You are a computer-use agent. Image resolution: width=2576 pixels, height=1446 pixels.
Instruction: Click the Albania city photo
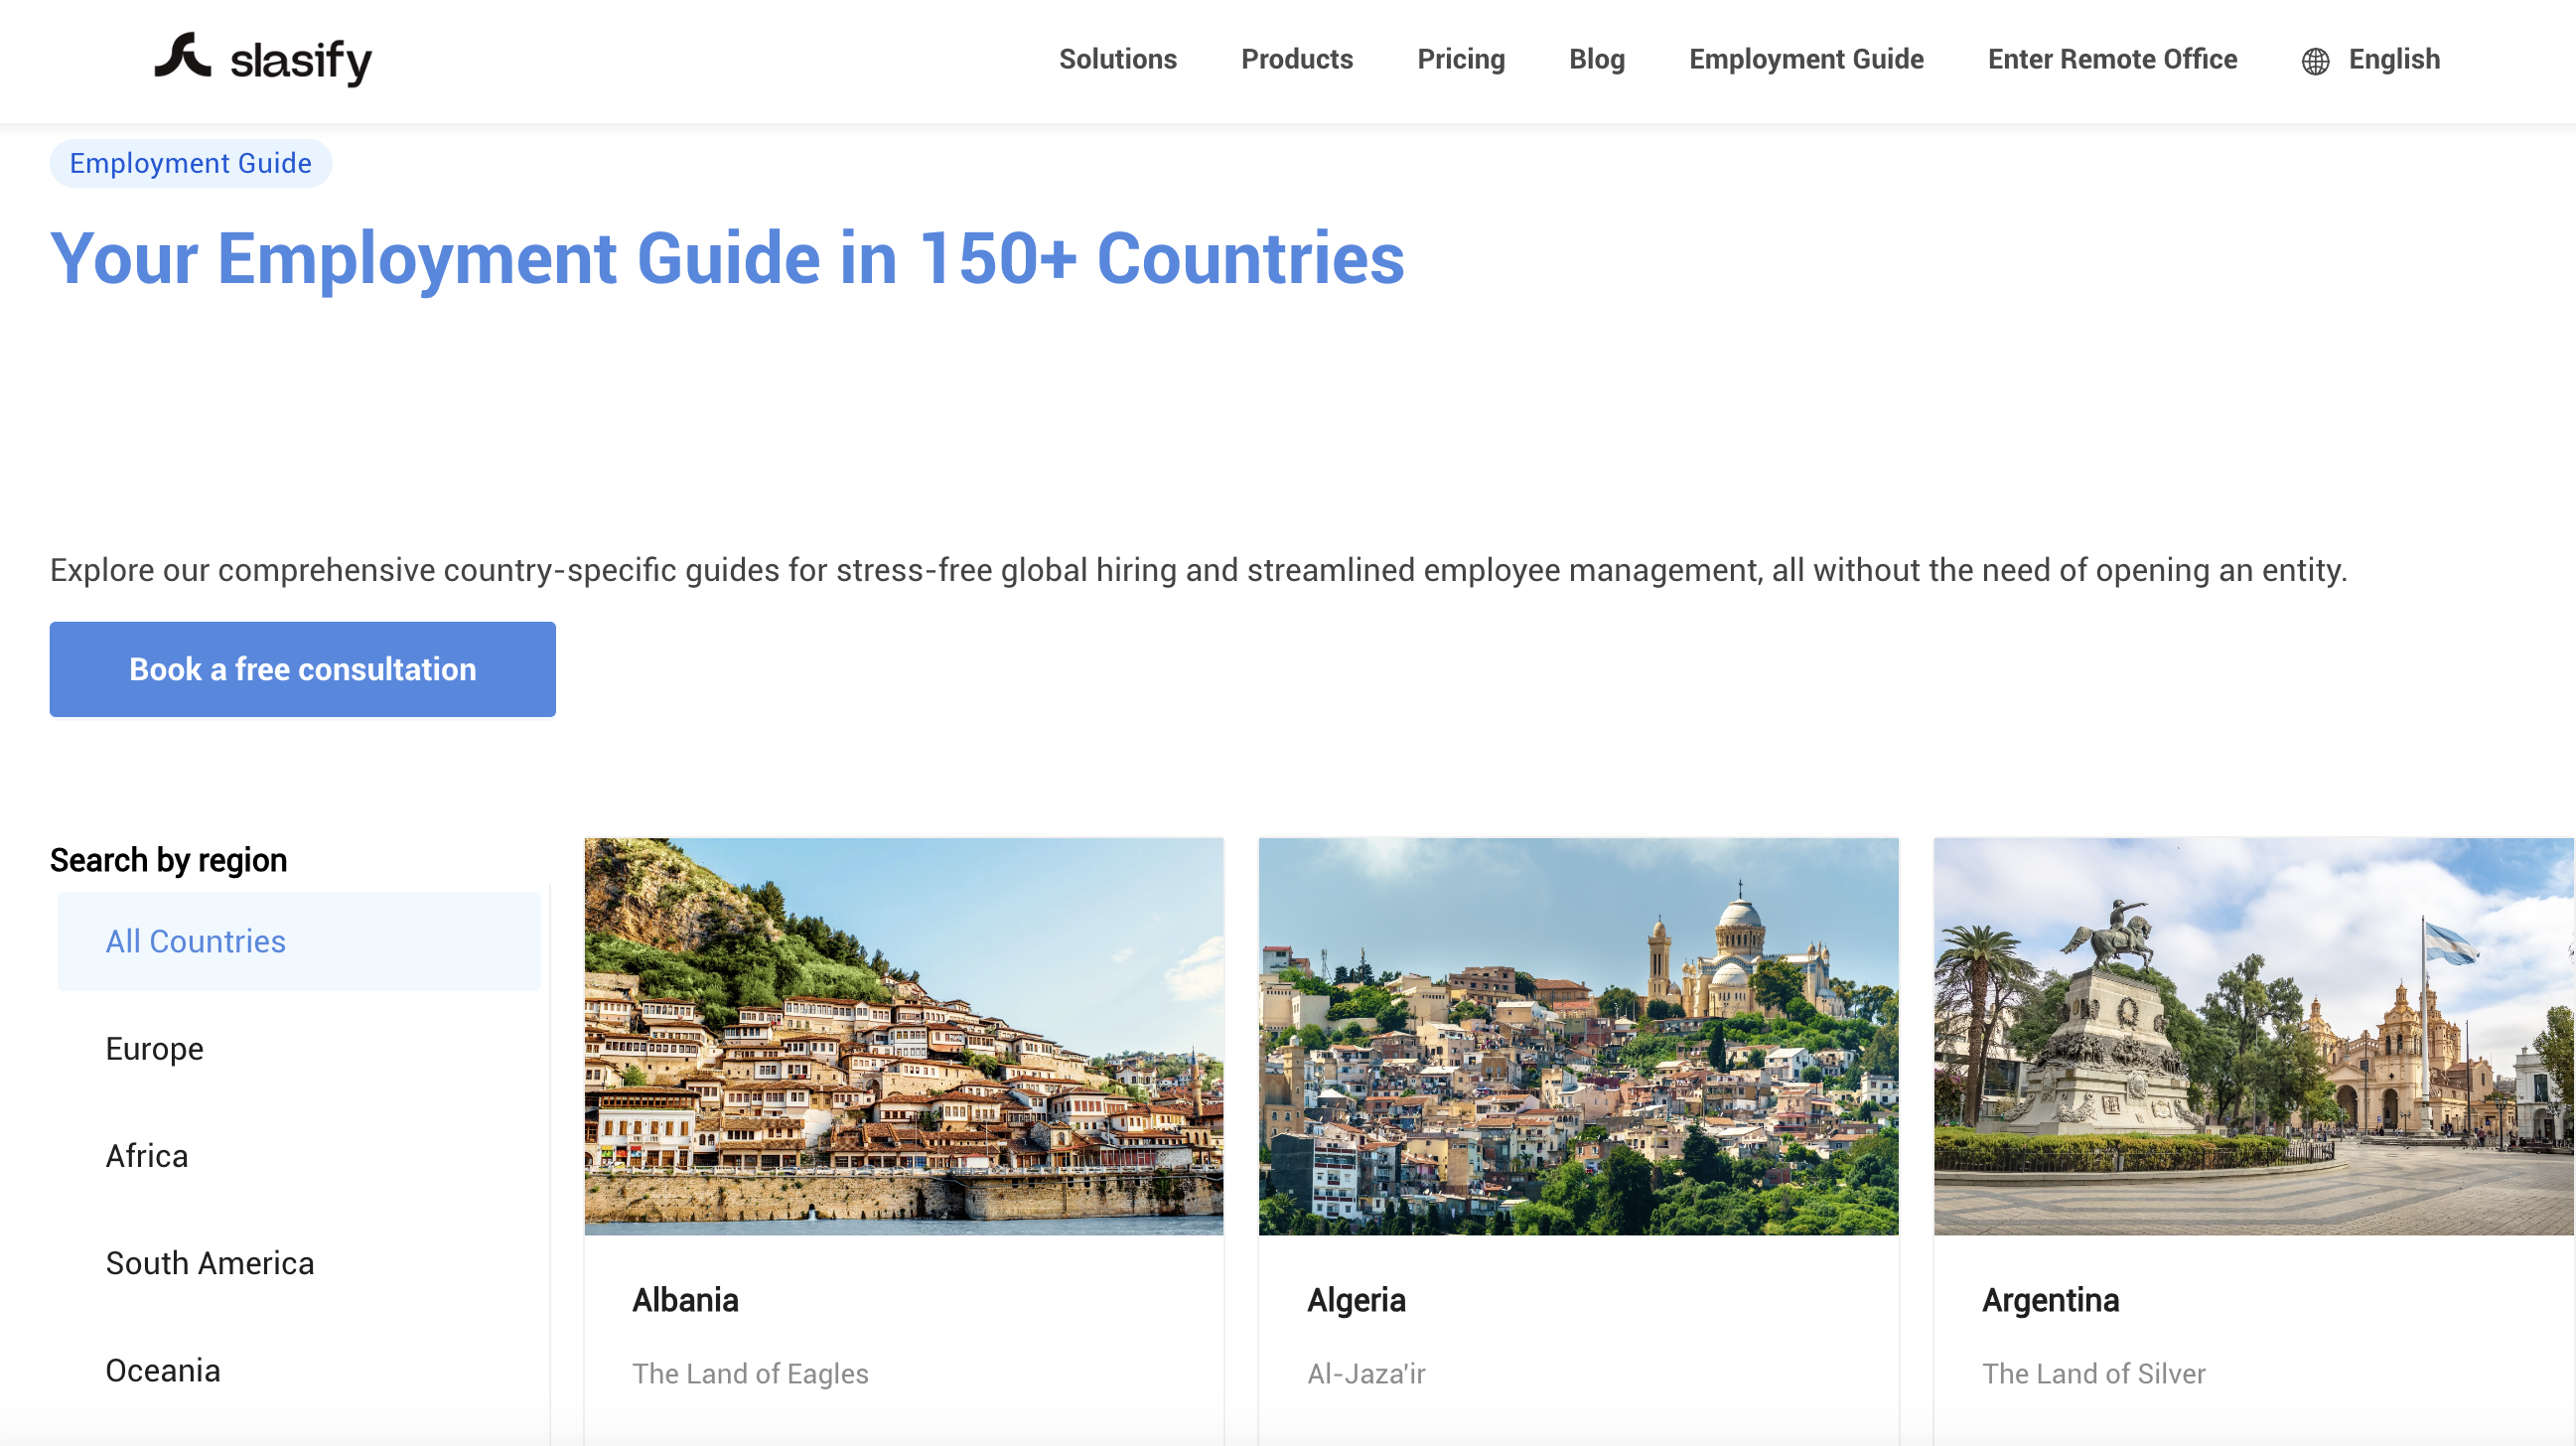pyautogui.click(x=903, y=1035)
